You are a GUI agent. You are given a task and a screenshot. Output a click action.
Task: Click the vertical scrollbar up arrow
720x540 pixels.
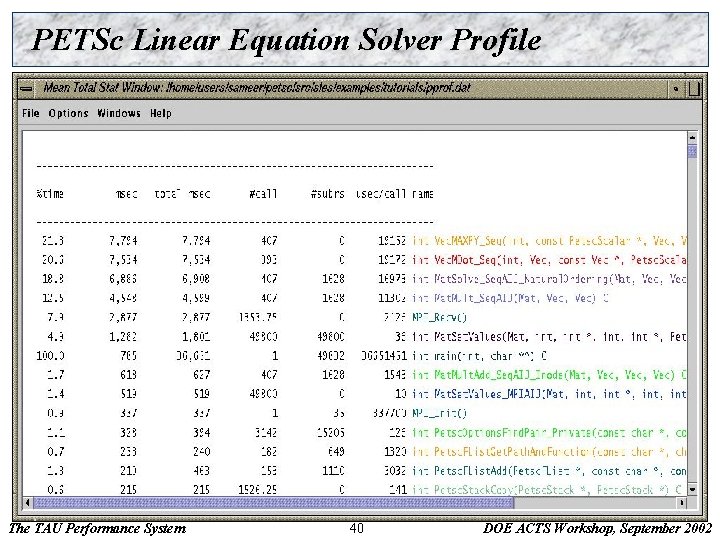[692, 138]
